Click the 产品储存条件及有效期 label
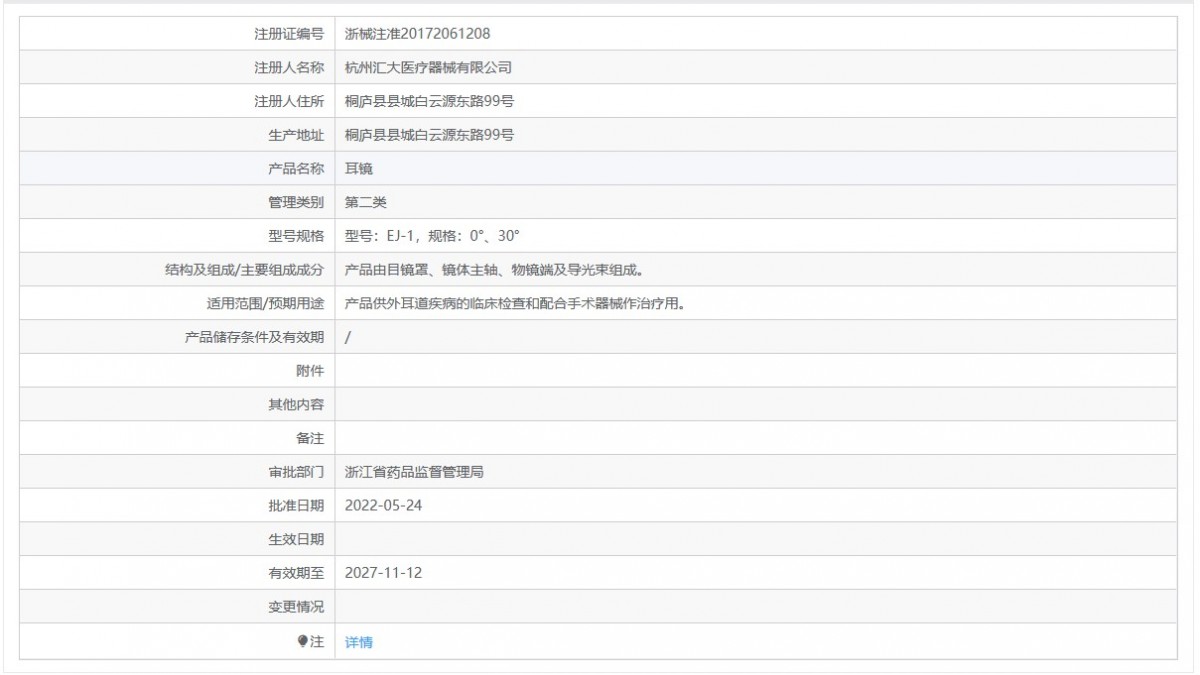The image size is (1200, 675). point(254,338)
